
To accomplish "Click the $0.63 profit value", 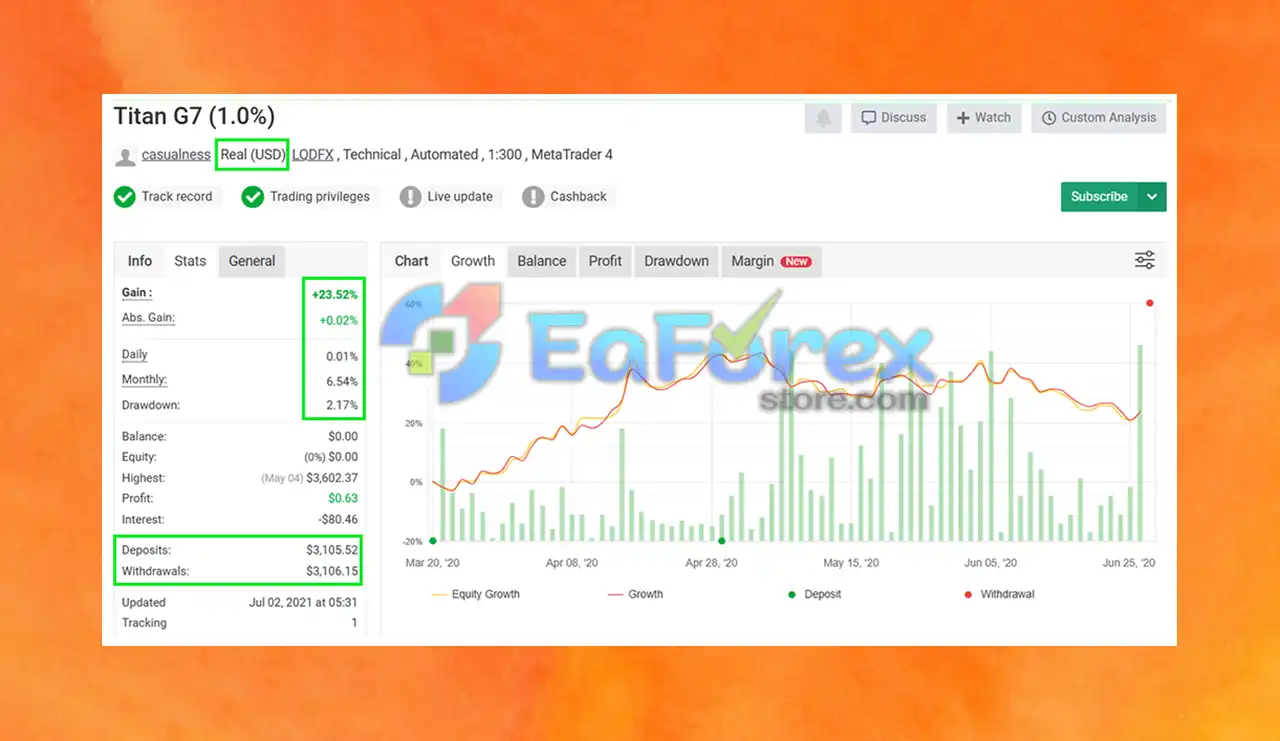I will tap(342, 498).
